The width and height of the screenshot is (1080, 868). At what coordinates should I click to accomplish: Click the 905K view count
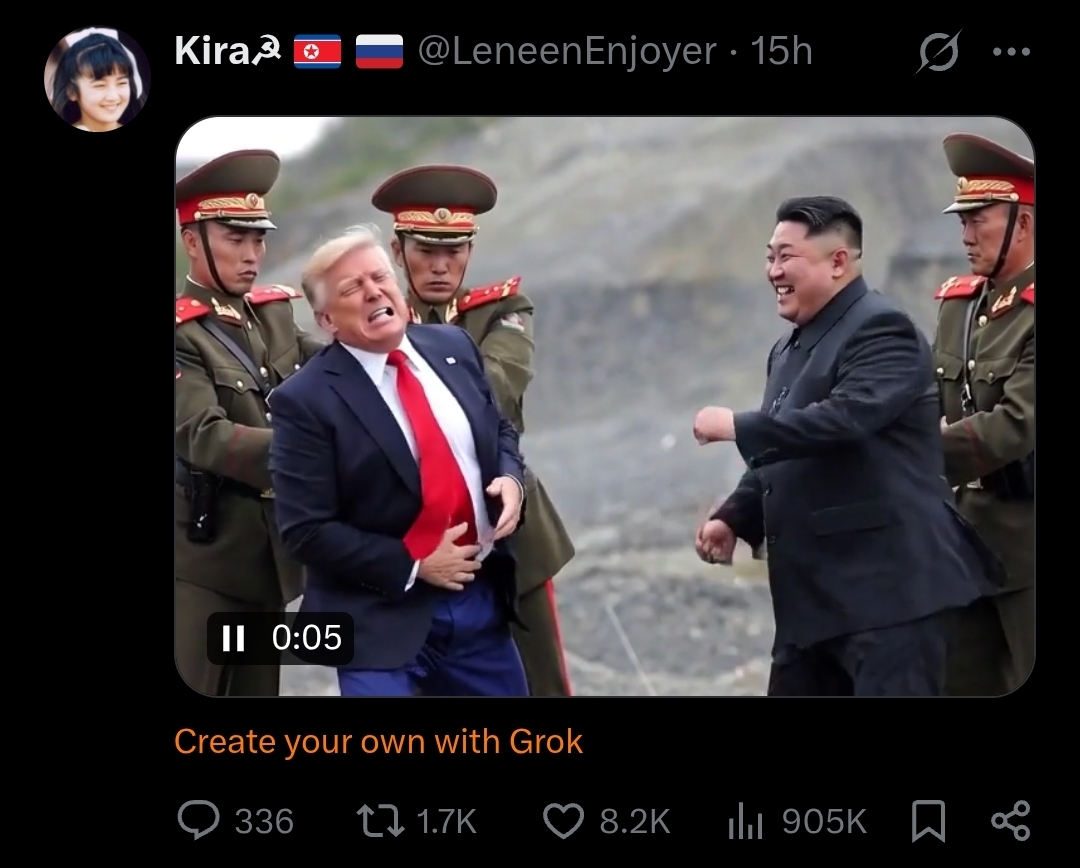click(824, 821)
